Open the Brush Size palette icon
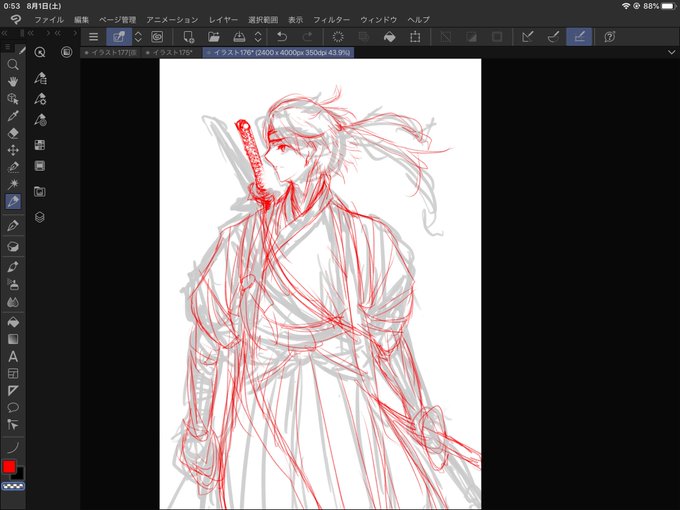Image resolution: width=680 pixels, height=510 pixels. [40, 119]
